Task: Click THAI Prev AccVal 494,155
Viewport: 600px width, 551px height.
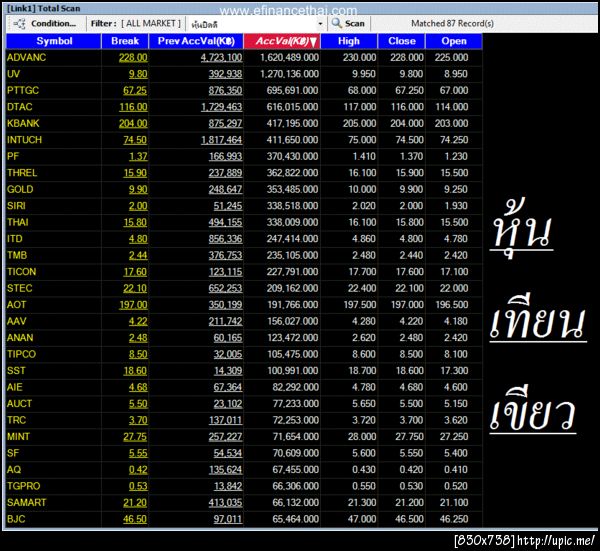Action: (225, 222)
